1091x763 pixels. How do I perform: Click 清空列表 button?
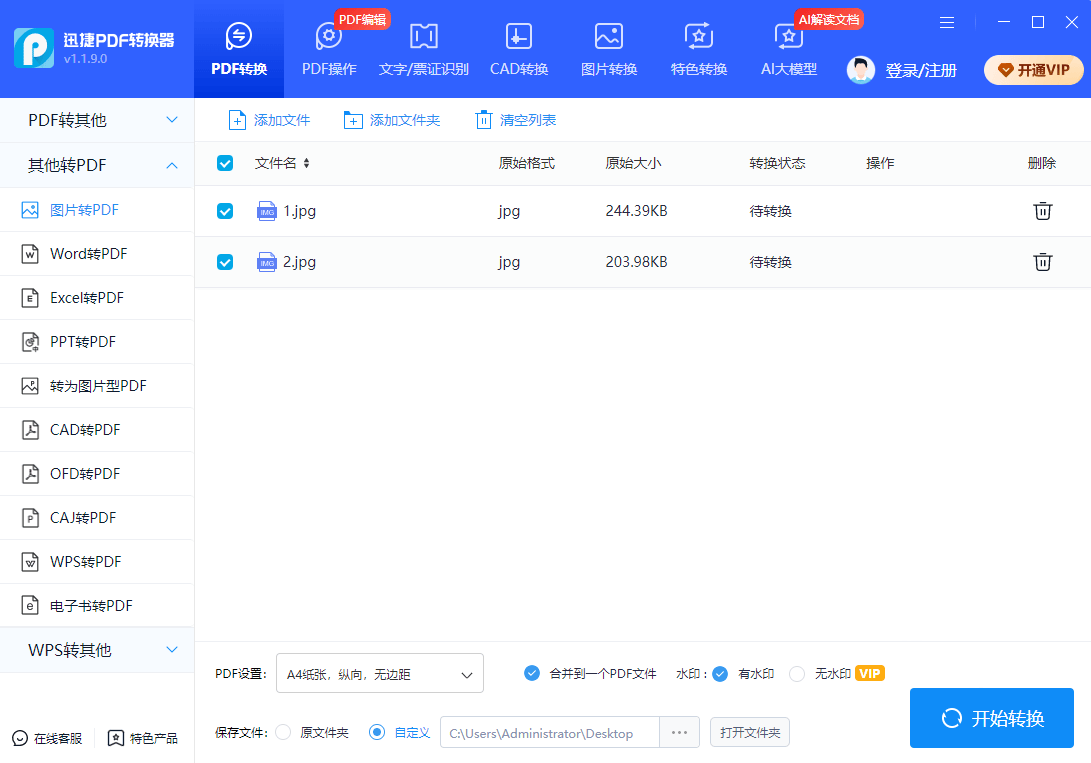pyautogui.click(x=516, y=120)
